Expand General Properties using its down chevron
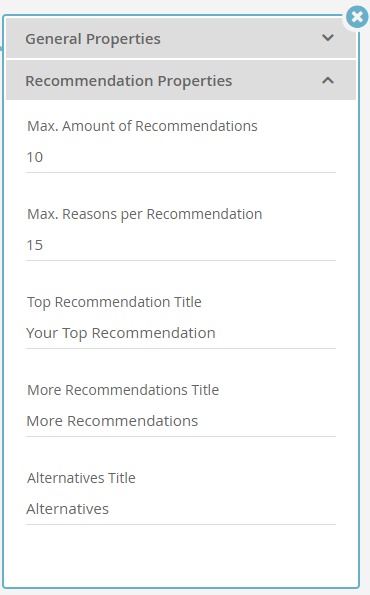This screenshot has height=595, width=370. click(x=328, y=38)
